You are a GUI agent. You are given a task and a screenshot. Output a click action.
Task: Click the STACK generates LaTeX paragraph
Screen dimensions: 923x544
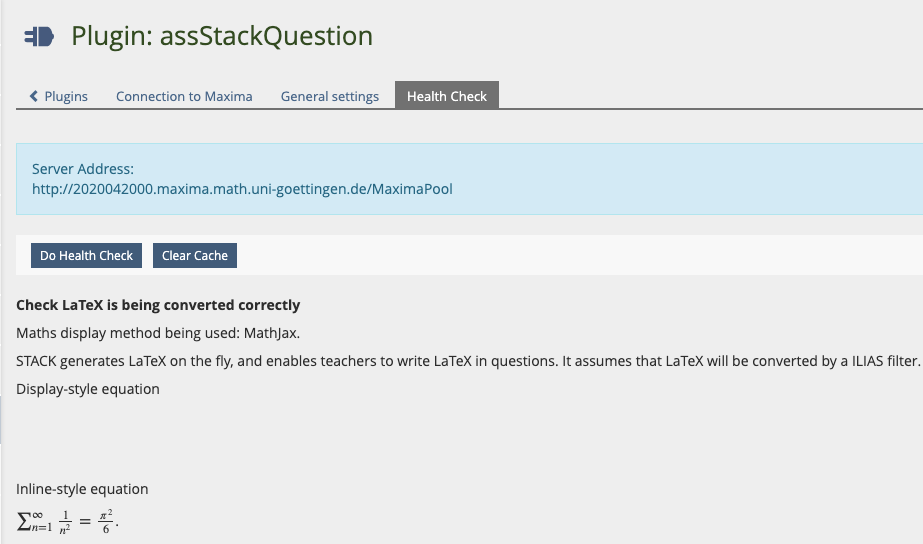pos(466,361)
